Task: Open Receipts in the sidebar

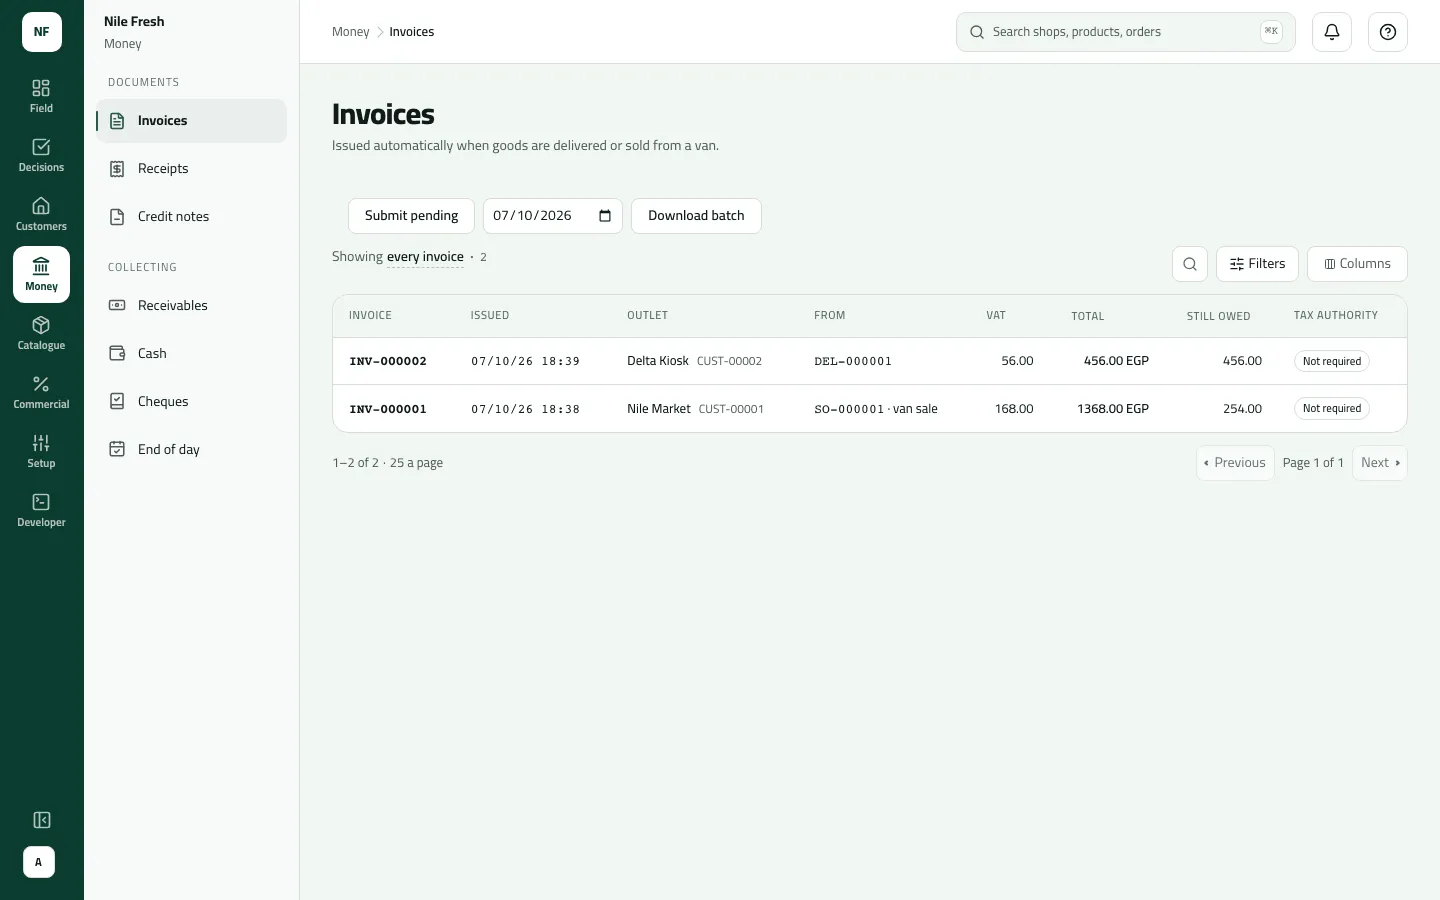Action: [191, 169]
